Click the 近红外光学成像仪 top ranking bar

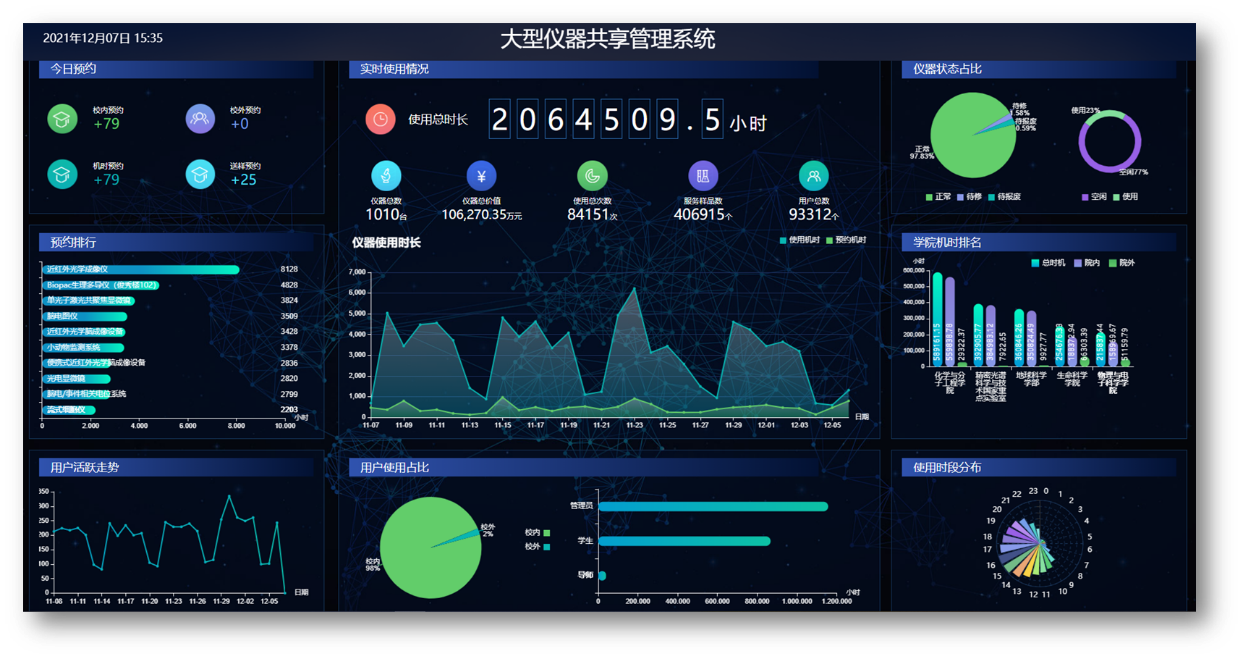tap(141, 269)
